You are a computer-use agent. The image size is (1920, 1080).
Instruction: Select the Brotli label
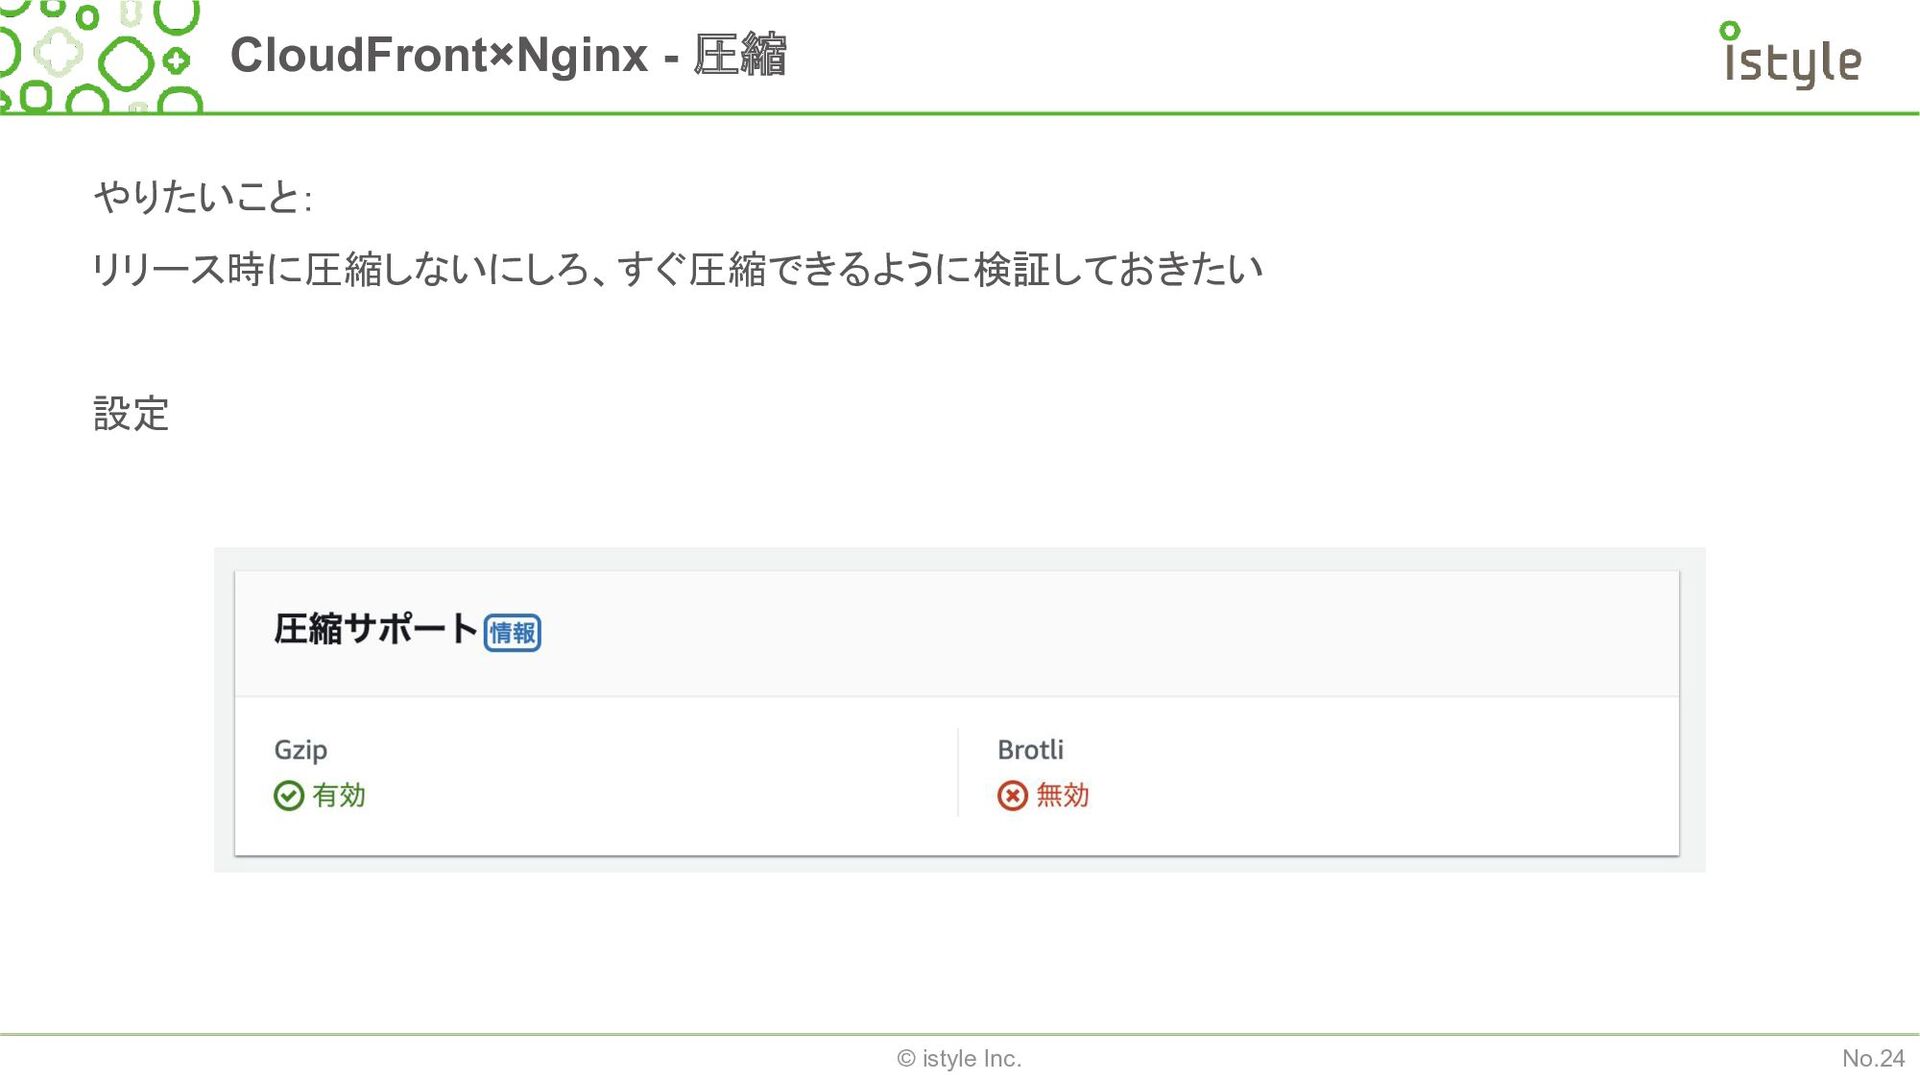[1030, 750]
